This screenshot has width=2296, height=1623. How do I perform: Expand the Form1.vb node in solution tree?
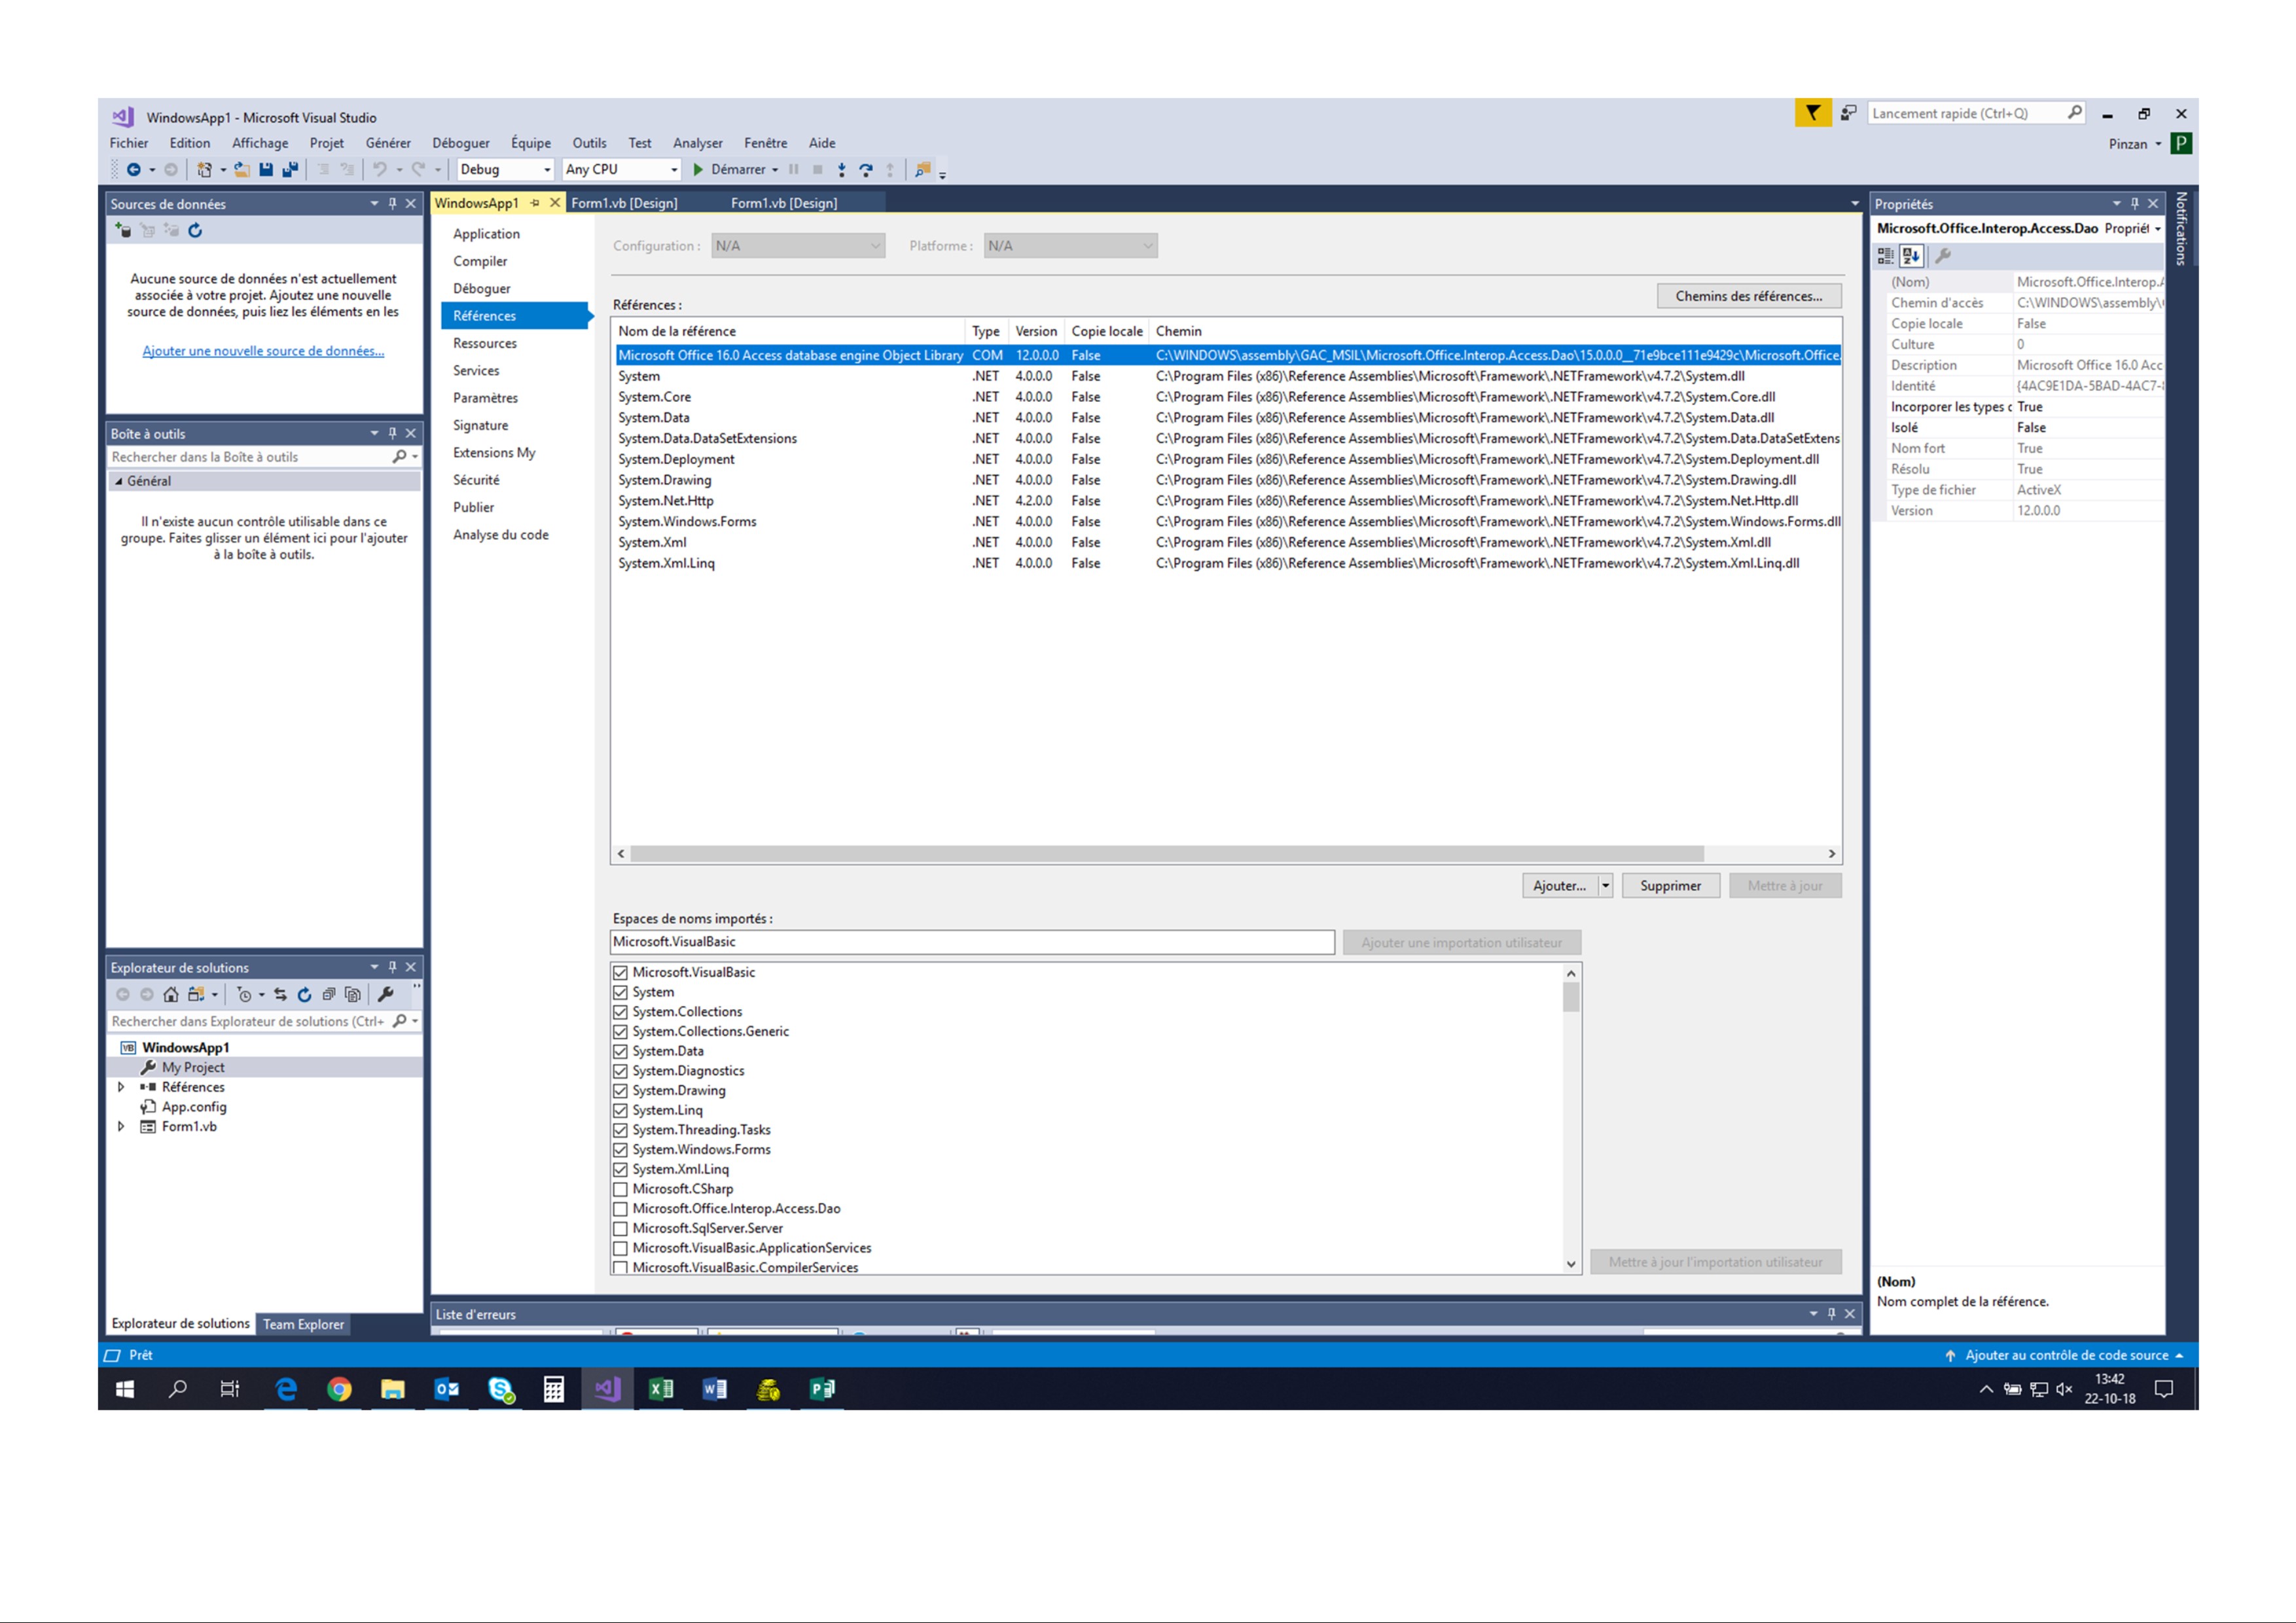pos(121,1127)
